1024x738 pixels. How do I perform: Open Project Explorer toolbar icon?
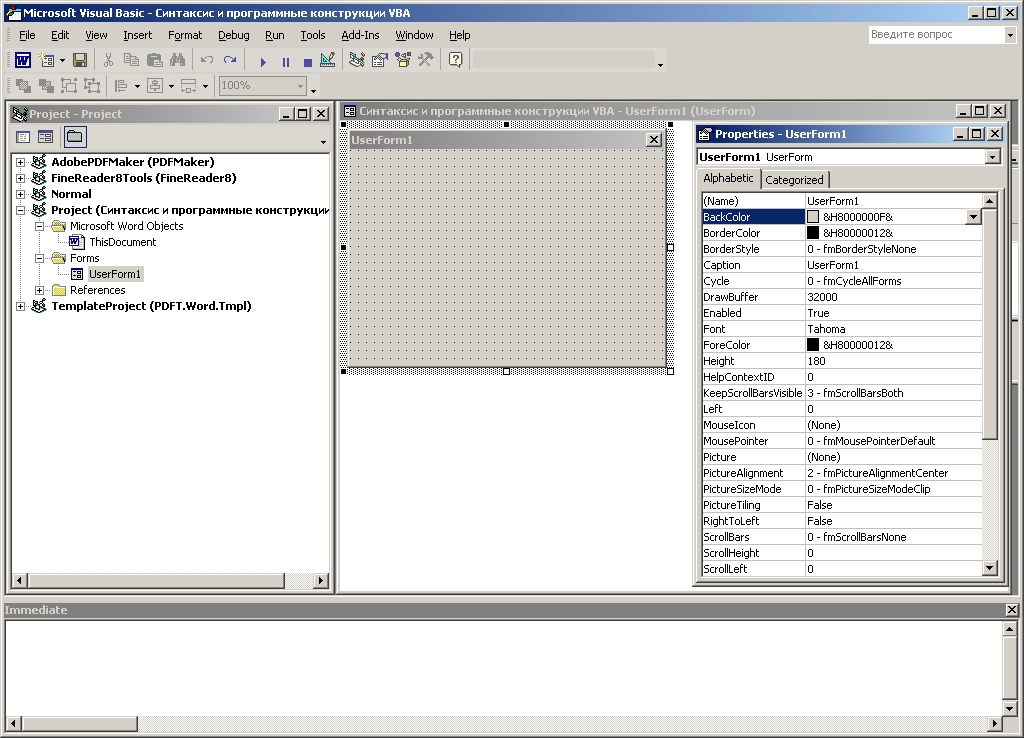(357, 61)
